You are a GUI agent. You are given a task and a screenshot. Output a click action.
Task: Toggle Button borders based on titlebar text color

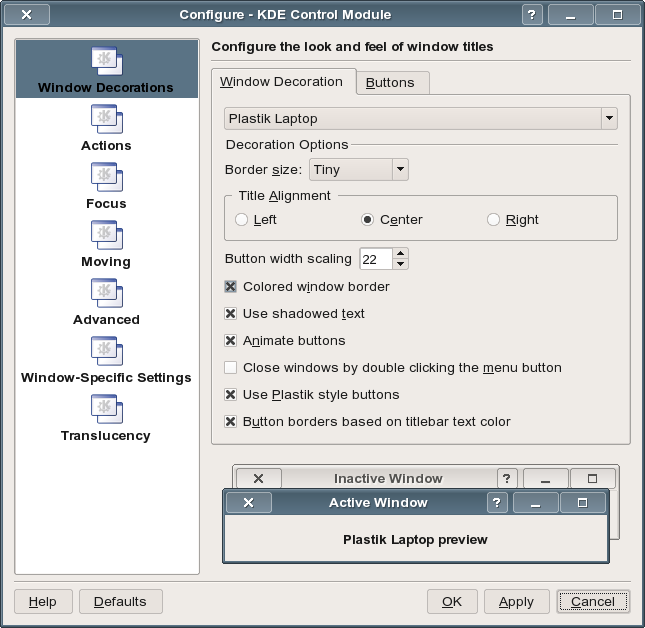[230, 422]
